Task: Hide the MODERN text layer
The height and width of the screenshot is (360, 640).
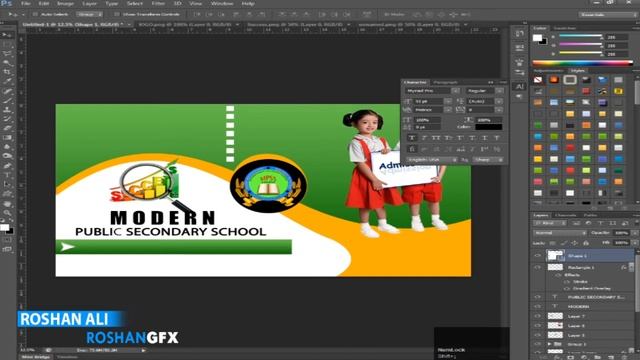Action: coord(538,307)
